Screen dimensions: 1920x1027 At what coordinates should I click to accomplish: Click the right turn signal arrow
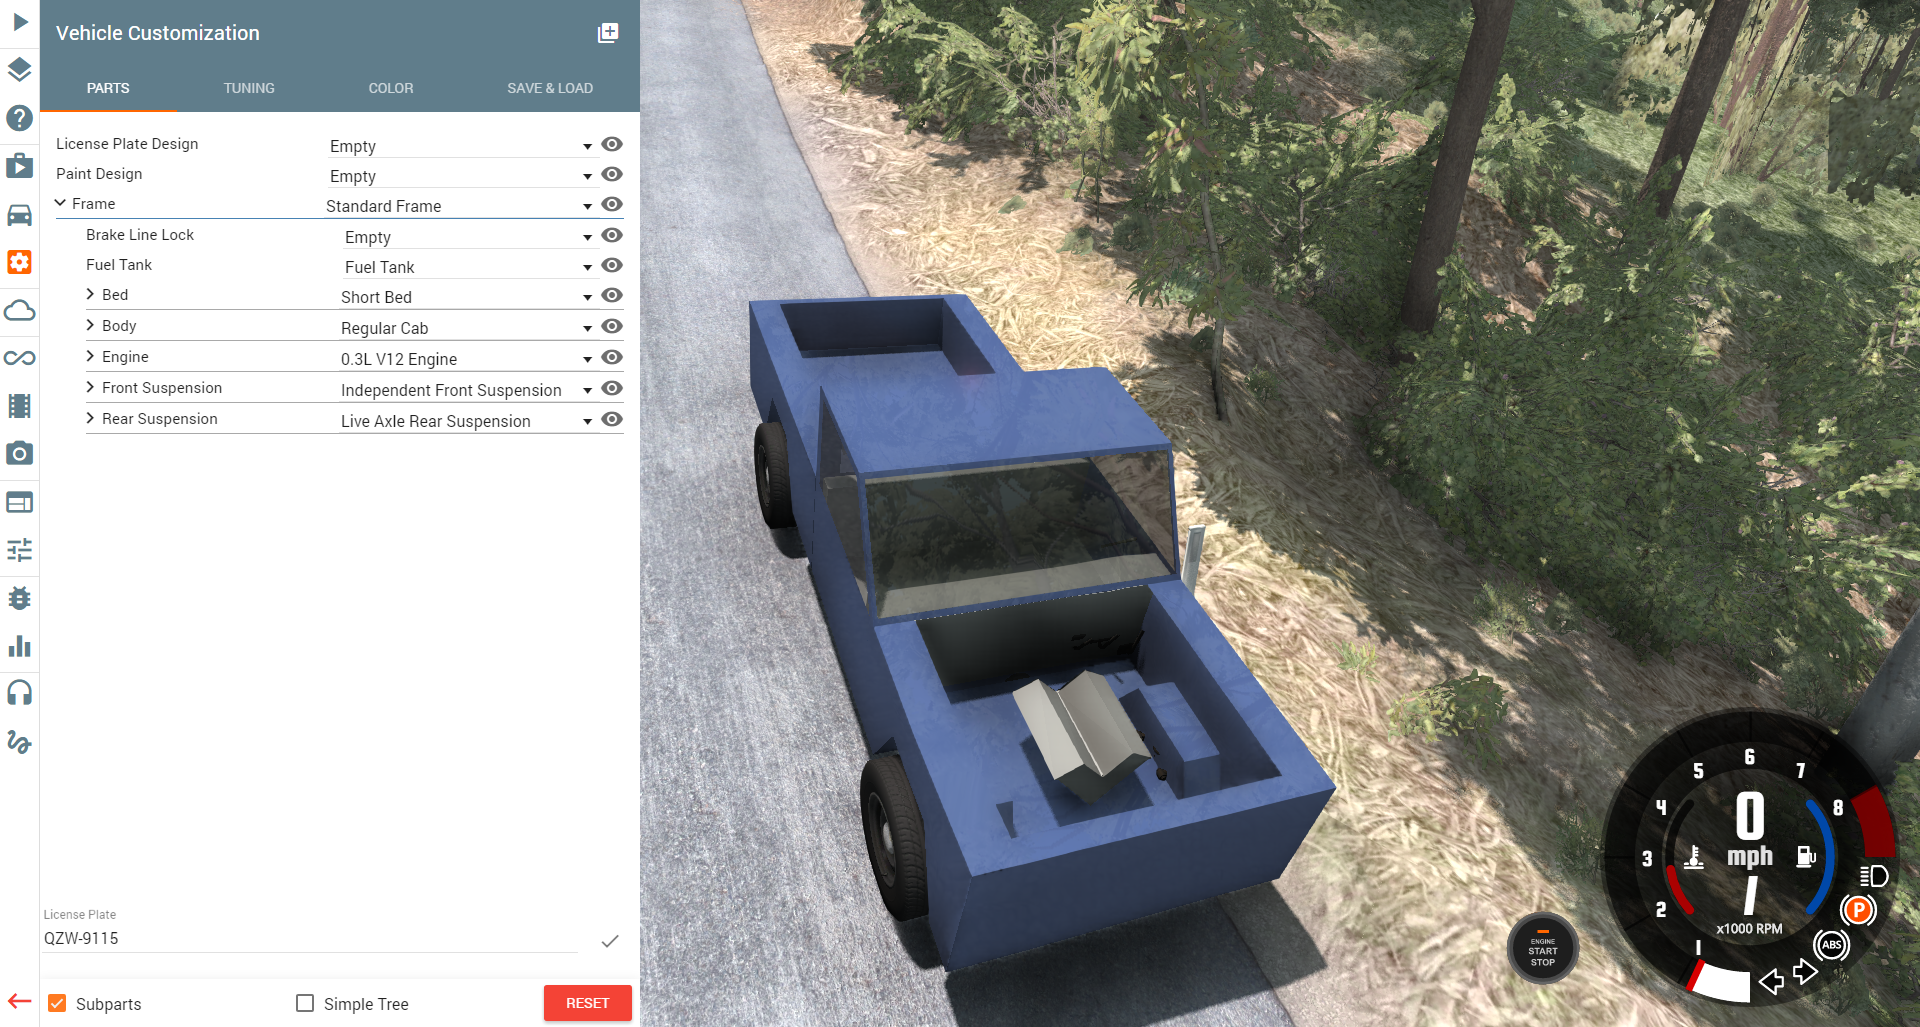click(x=1805, y=971)
